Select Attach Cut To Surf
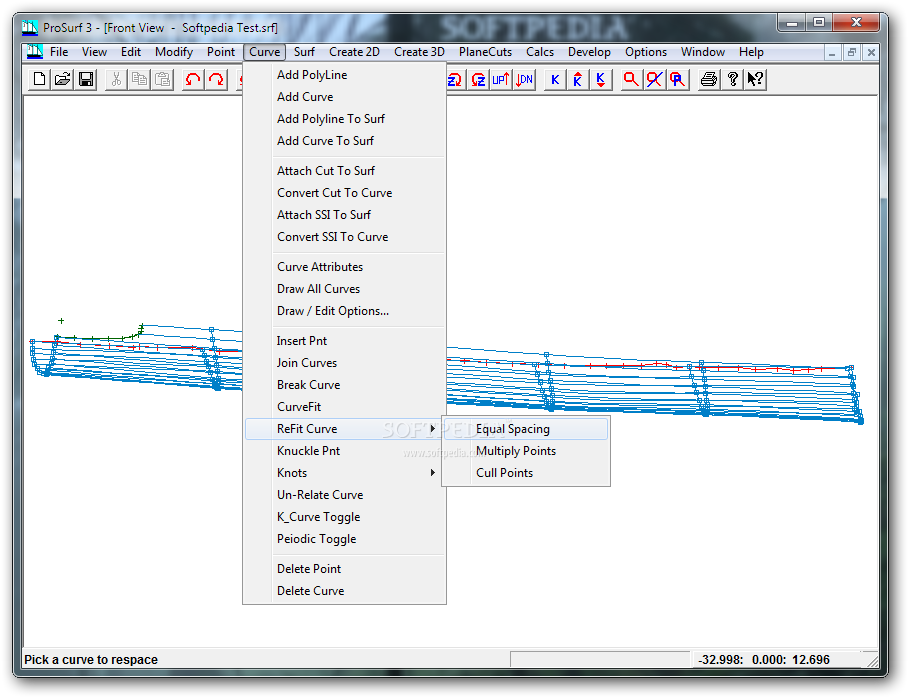909x698 pixels. click(344, 171)
